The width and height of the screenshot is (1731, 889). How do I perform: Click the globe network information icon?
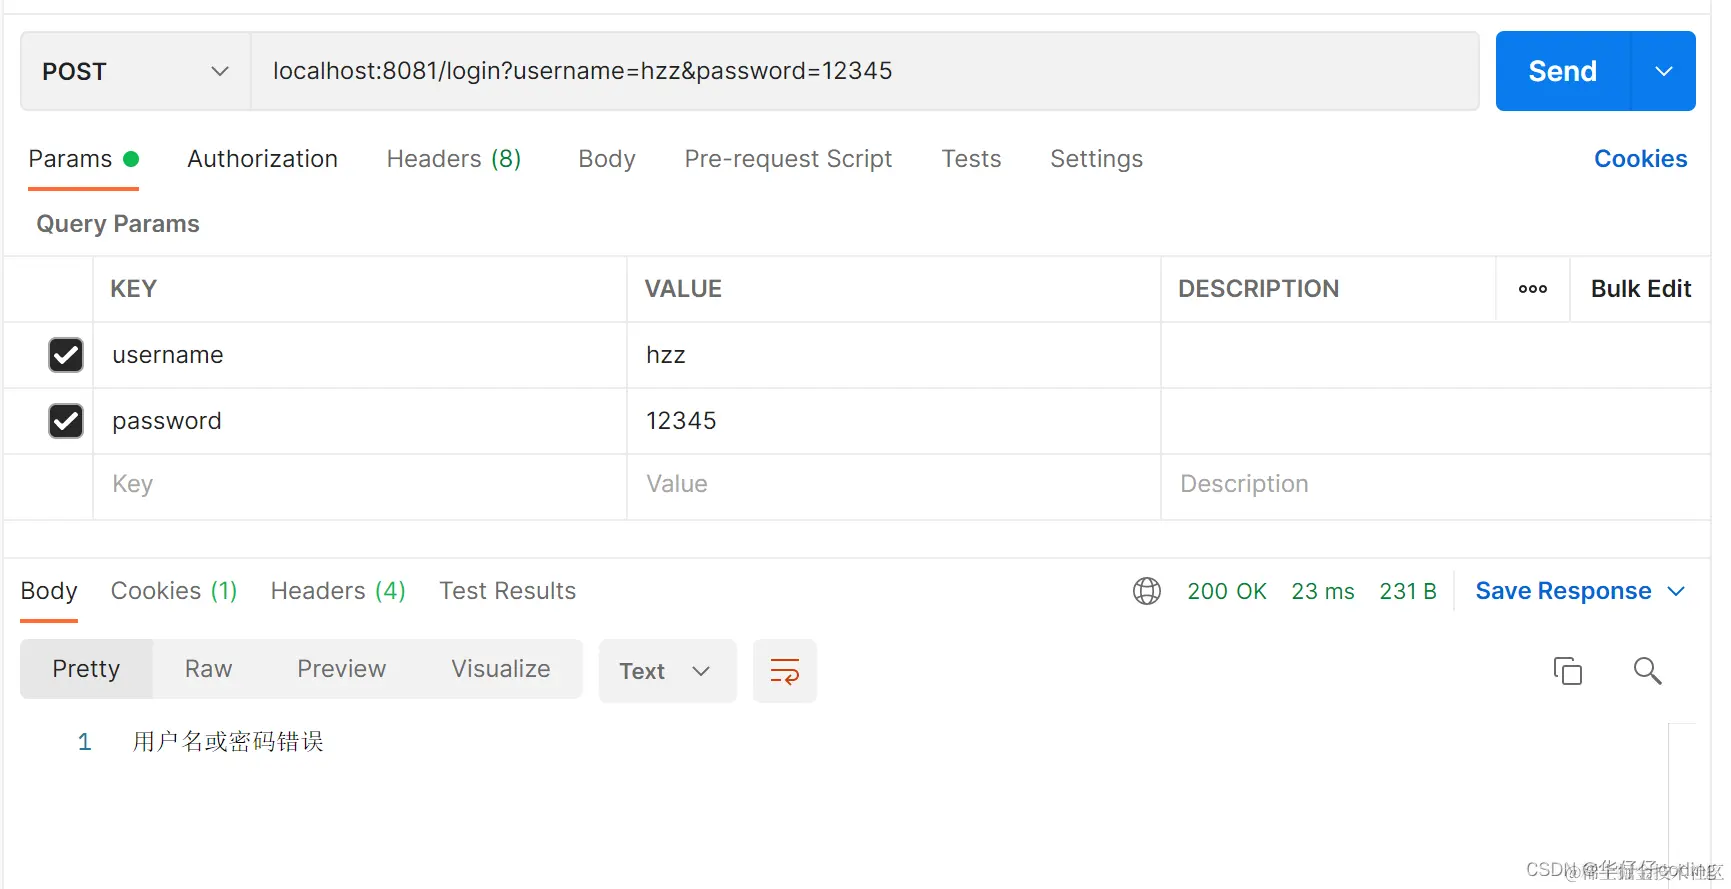pos(1147,591)
